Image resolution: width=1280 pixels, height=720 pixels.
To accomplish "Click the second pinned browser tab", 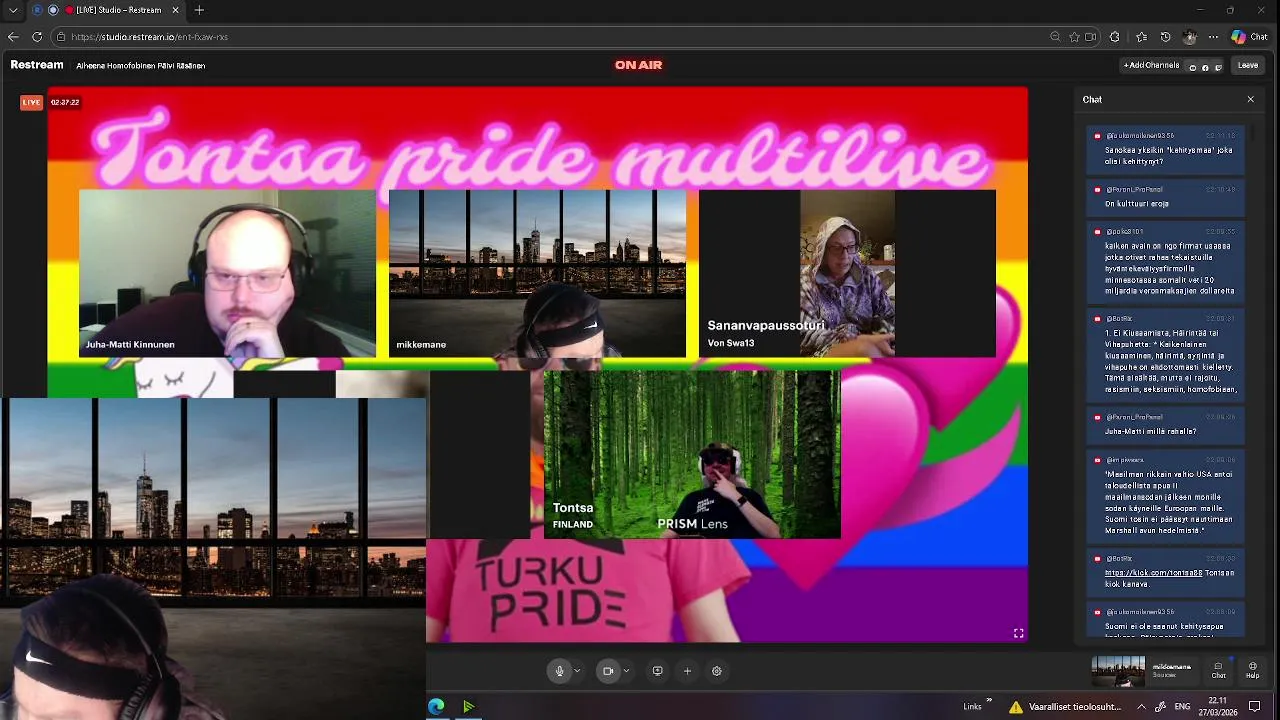I will (53, 10).
